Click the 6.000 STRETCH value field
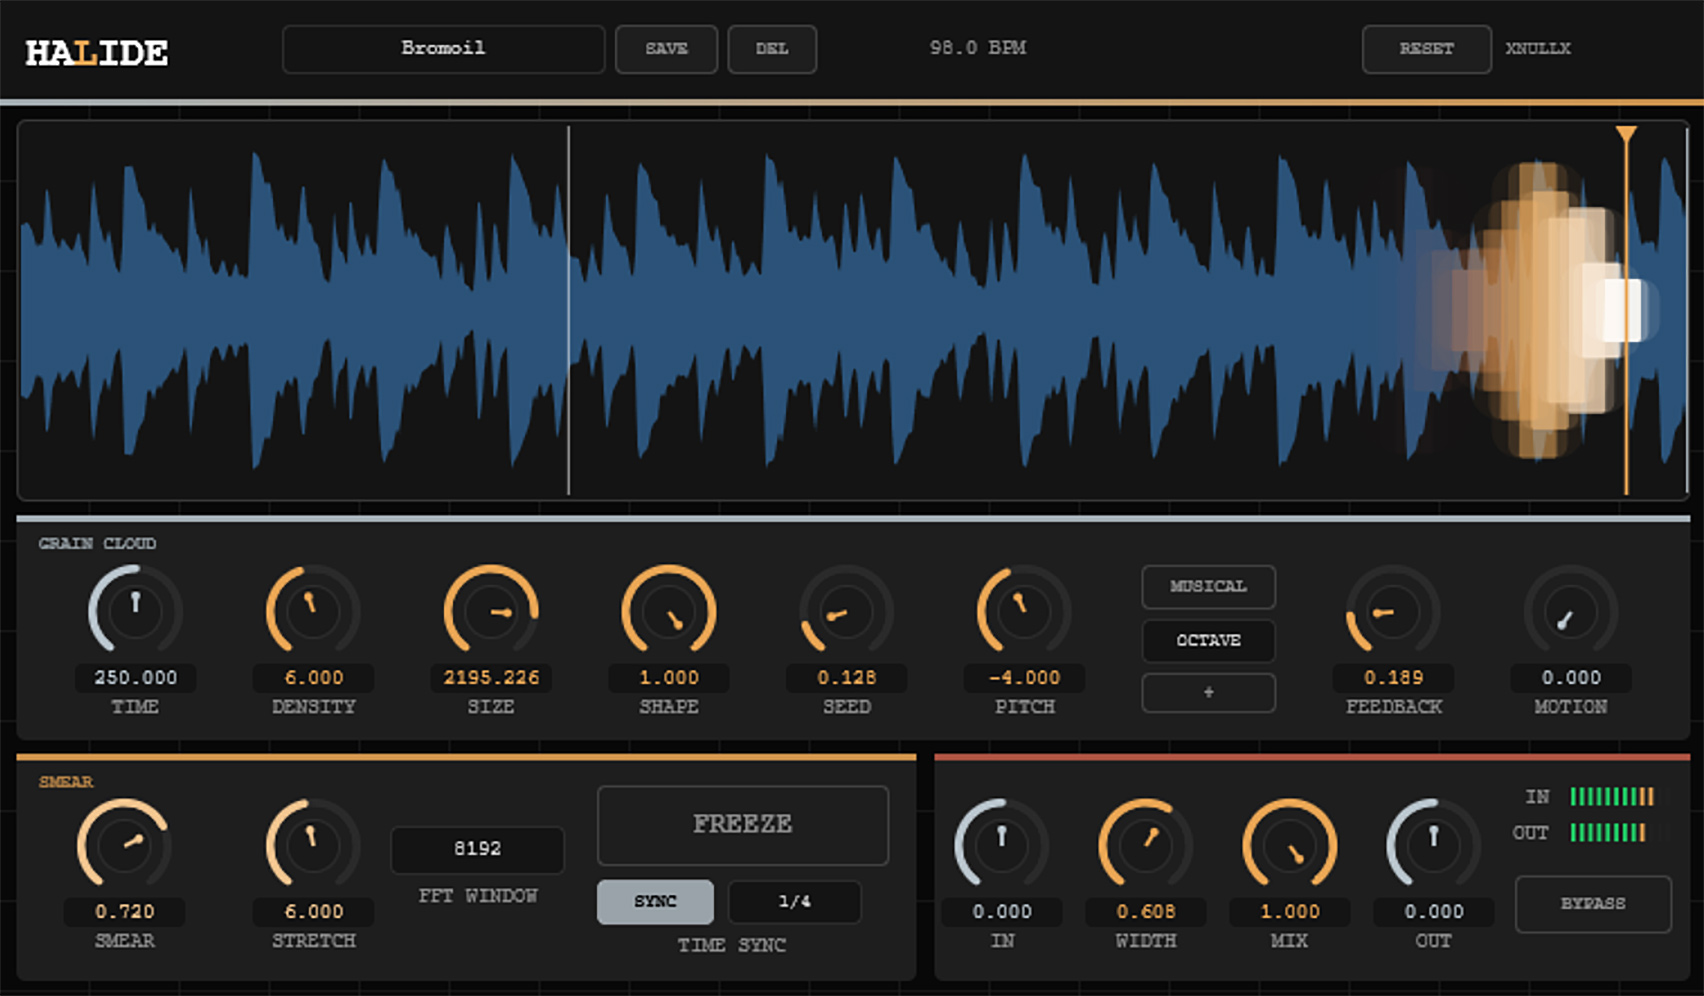 click(313, 912)
